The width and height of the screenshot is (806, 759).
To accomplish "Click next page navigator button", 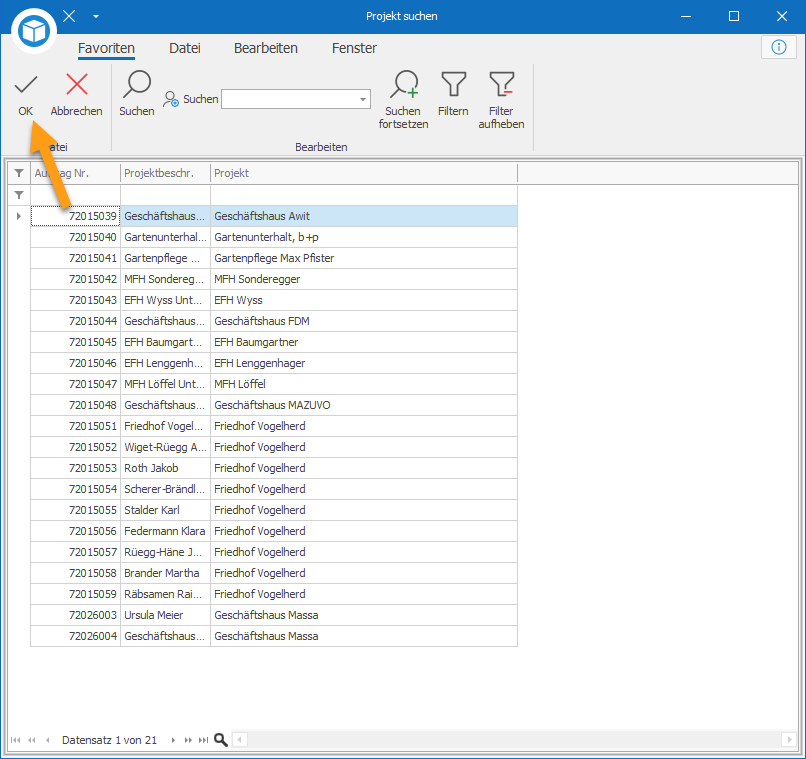I will tap(188, 740).
